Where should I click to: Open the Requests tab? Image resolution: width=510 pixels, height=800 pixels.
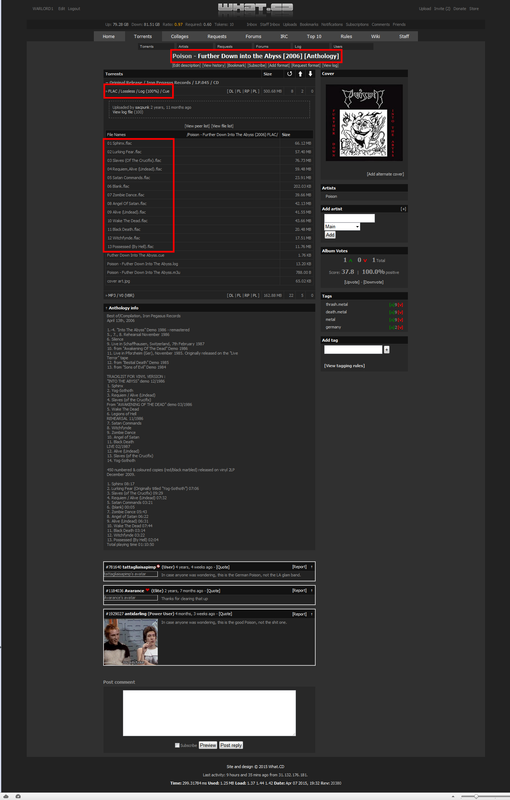(217, 36)
